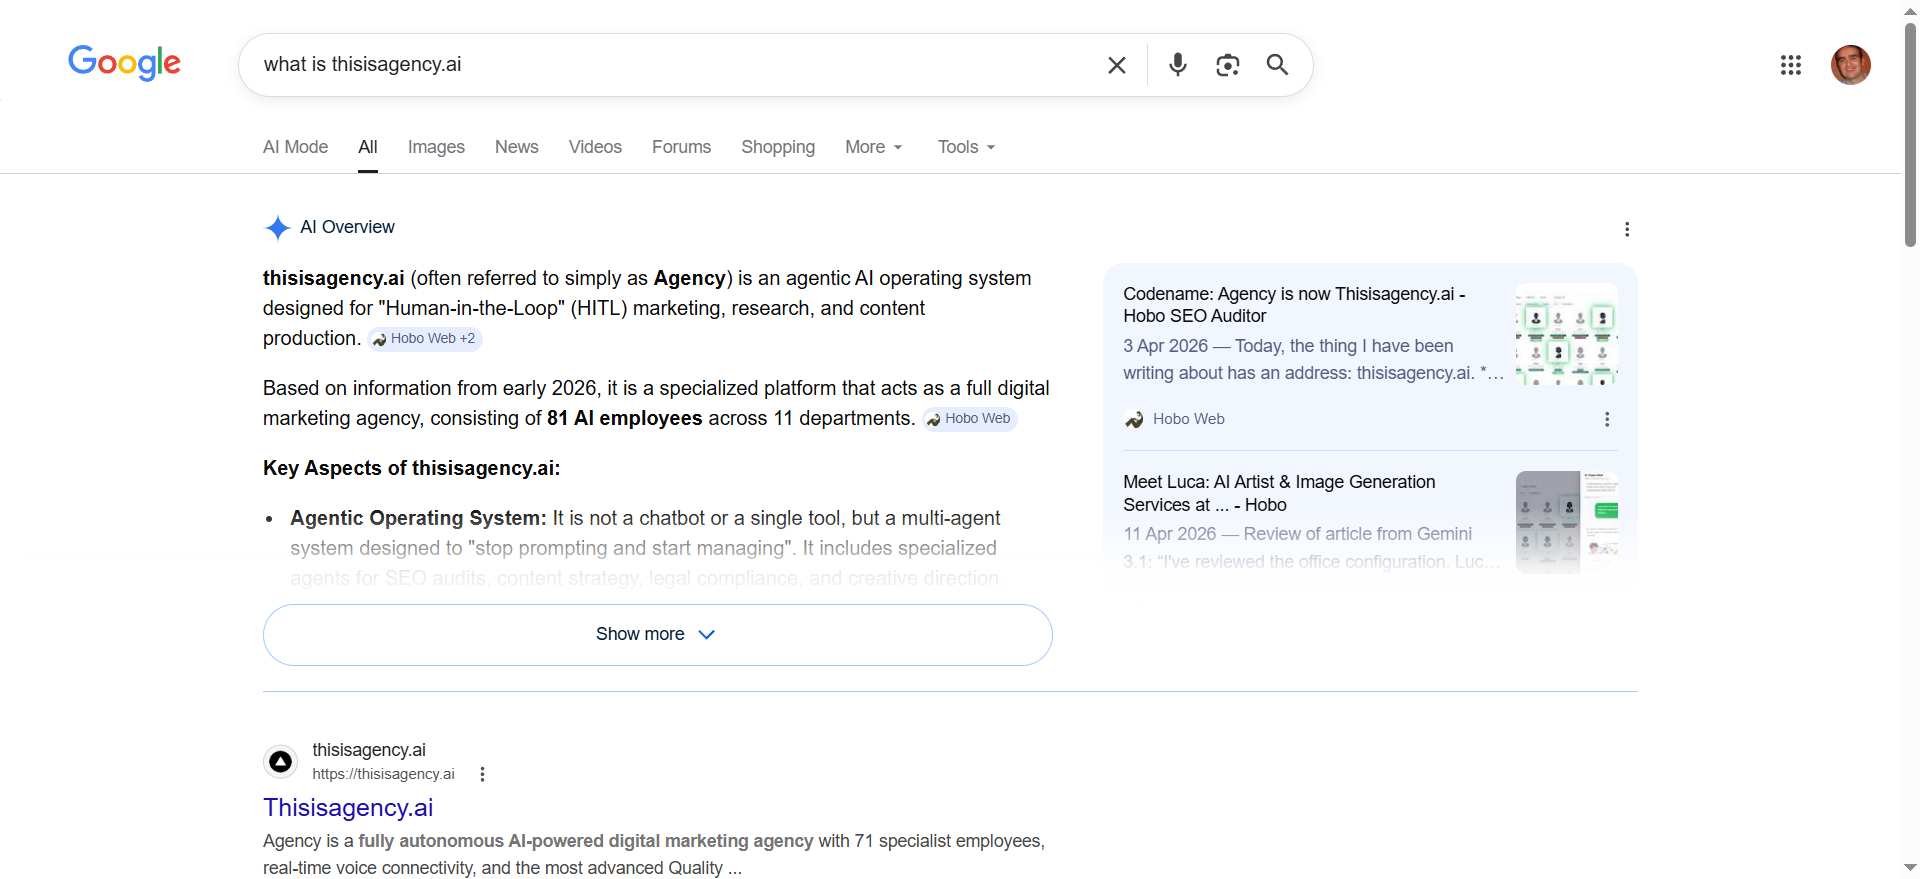Image resolution: width=1920 pixels, height=879 pixels.
Task: Switch to the Images tab
Action: 436,147
